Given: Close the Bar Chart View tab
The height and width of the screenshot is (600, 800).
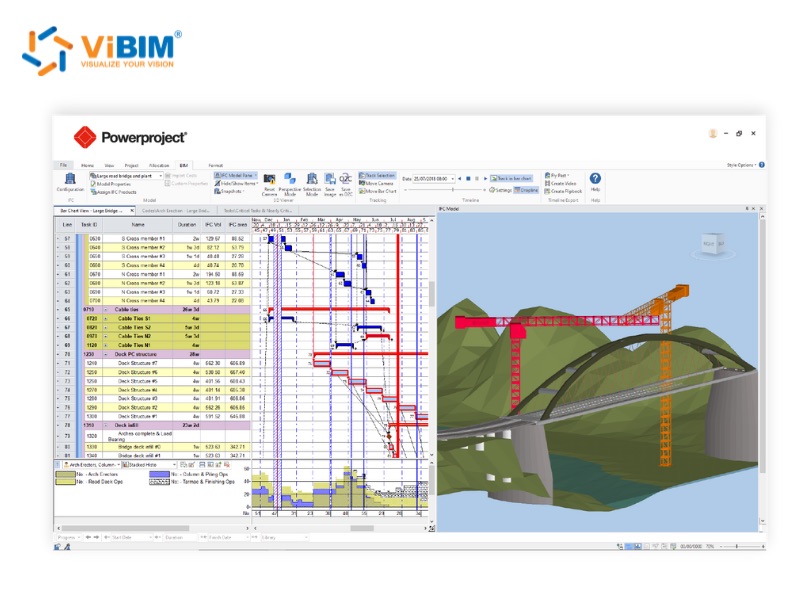Looking at the screenshot, I should [x=132, y=210].
